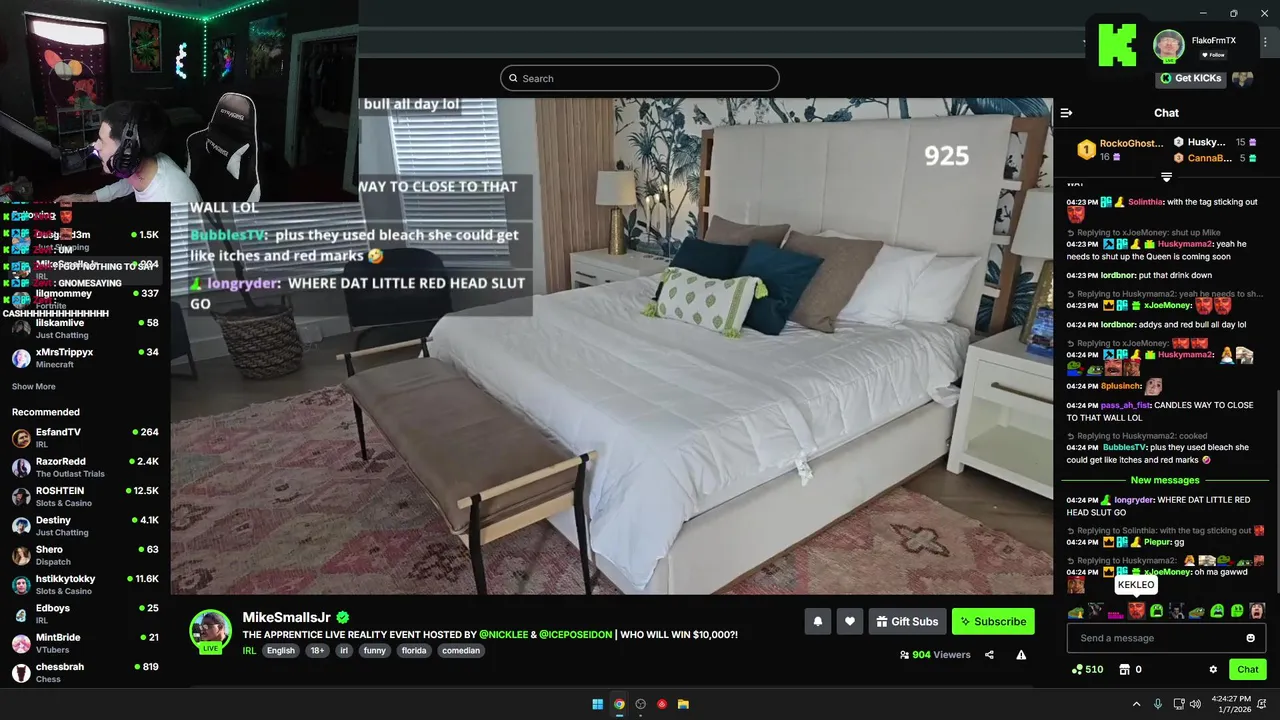Open RockoGhost top gifter entry
The image size is (1280, 720).
[1119, 150]
